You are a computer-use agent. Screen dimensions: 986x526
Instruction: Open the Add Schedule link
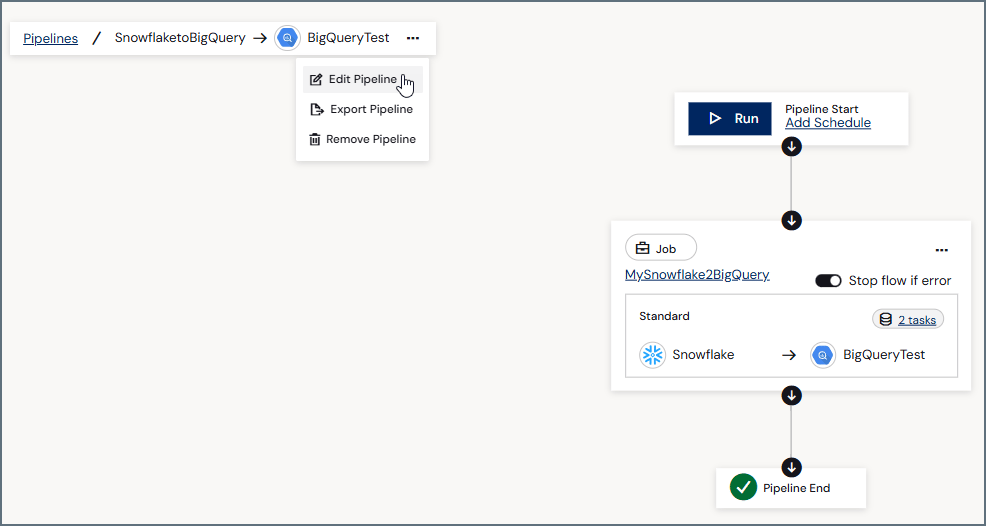click(x=828, y=123)
